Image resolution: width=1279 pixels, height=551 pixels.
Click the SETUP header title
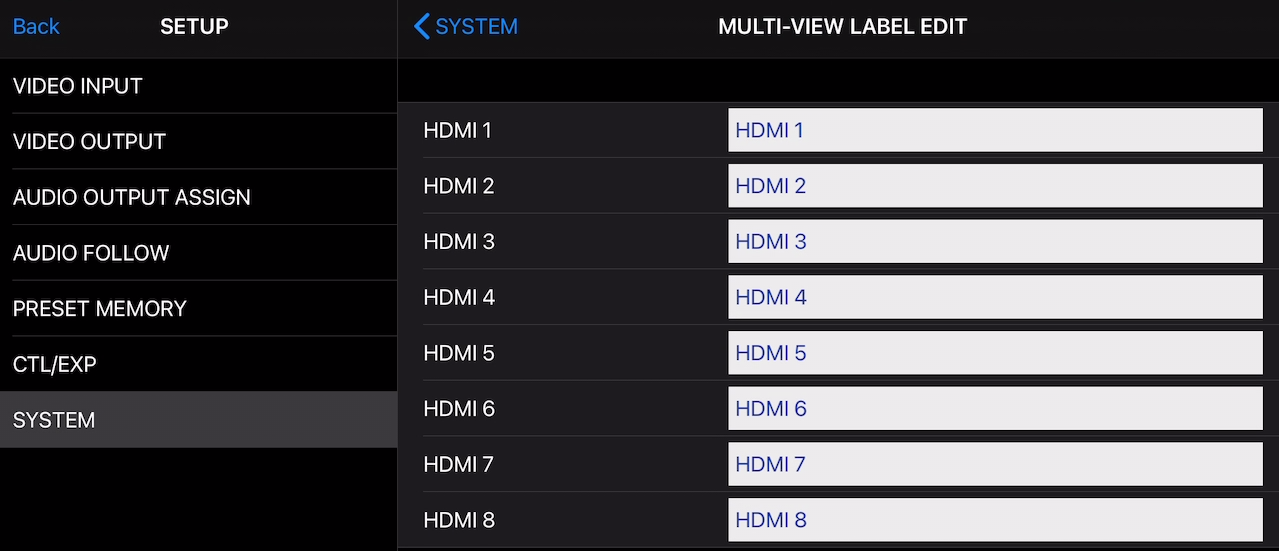(x=194, y=27)
